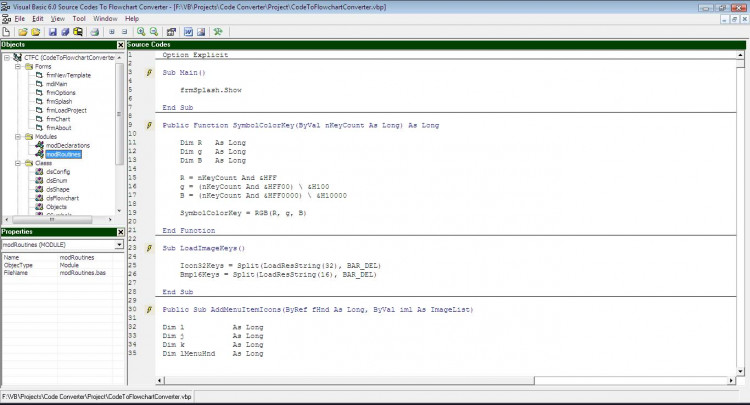
Task: Collapse the Class folder in Objects tree
Action: pos(17,162)
